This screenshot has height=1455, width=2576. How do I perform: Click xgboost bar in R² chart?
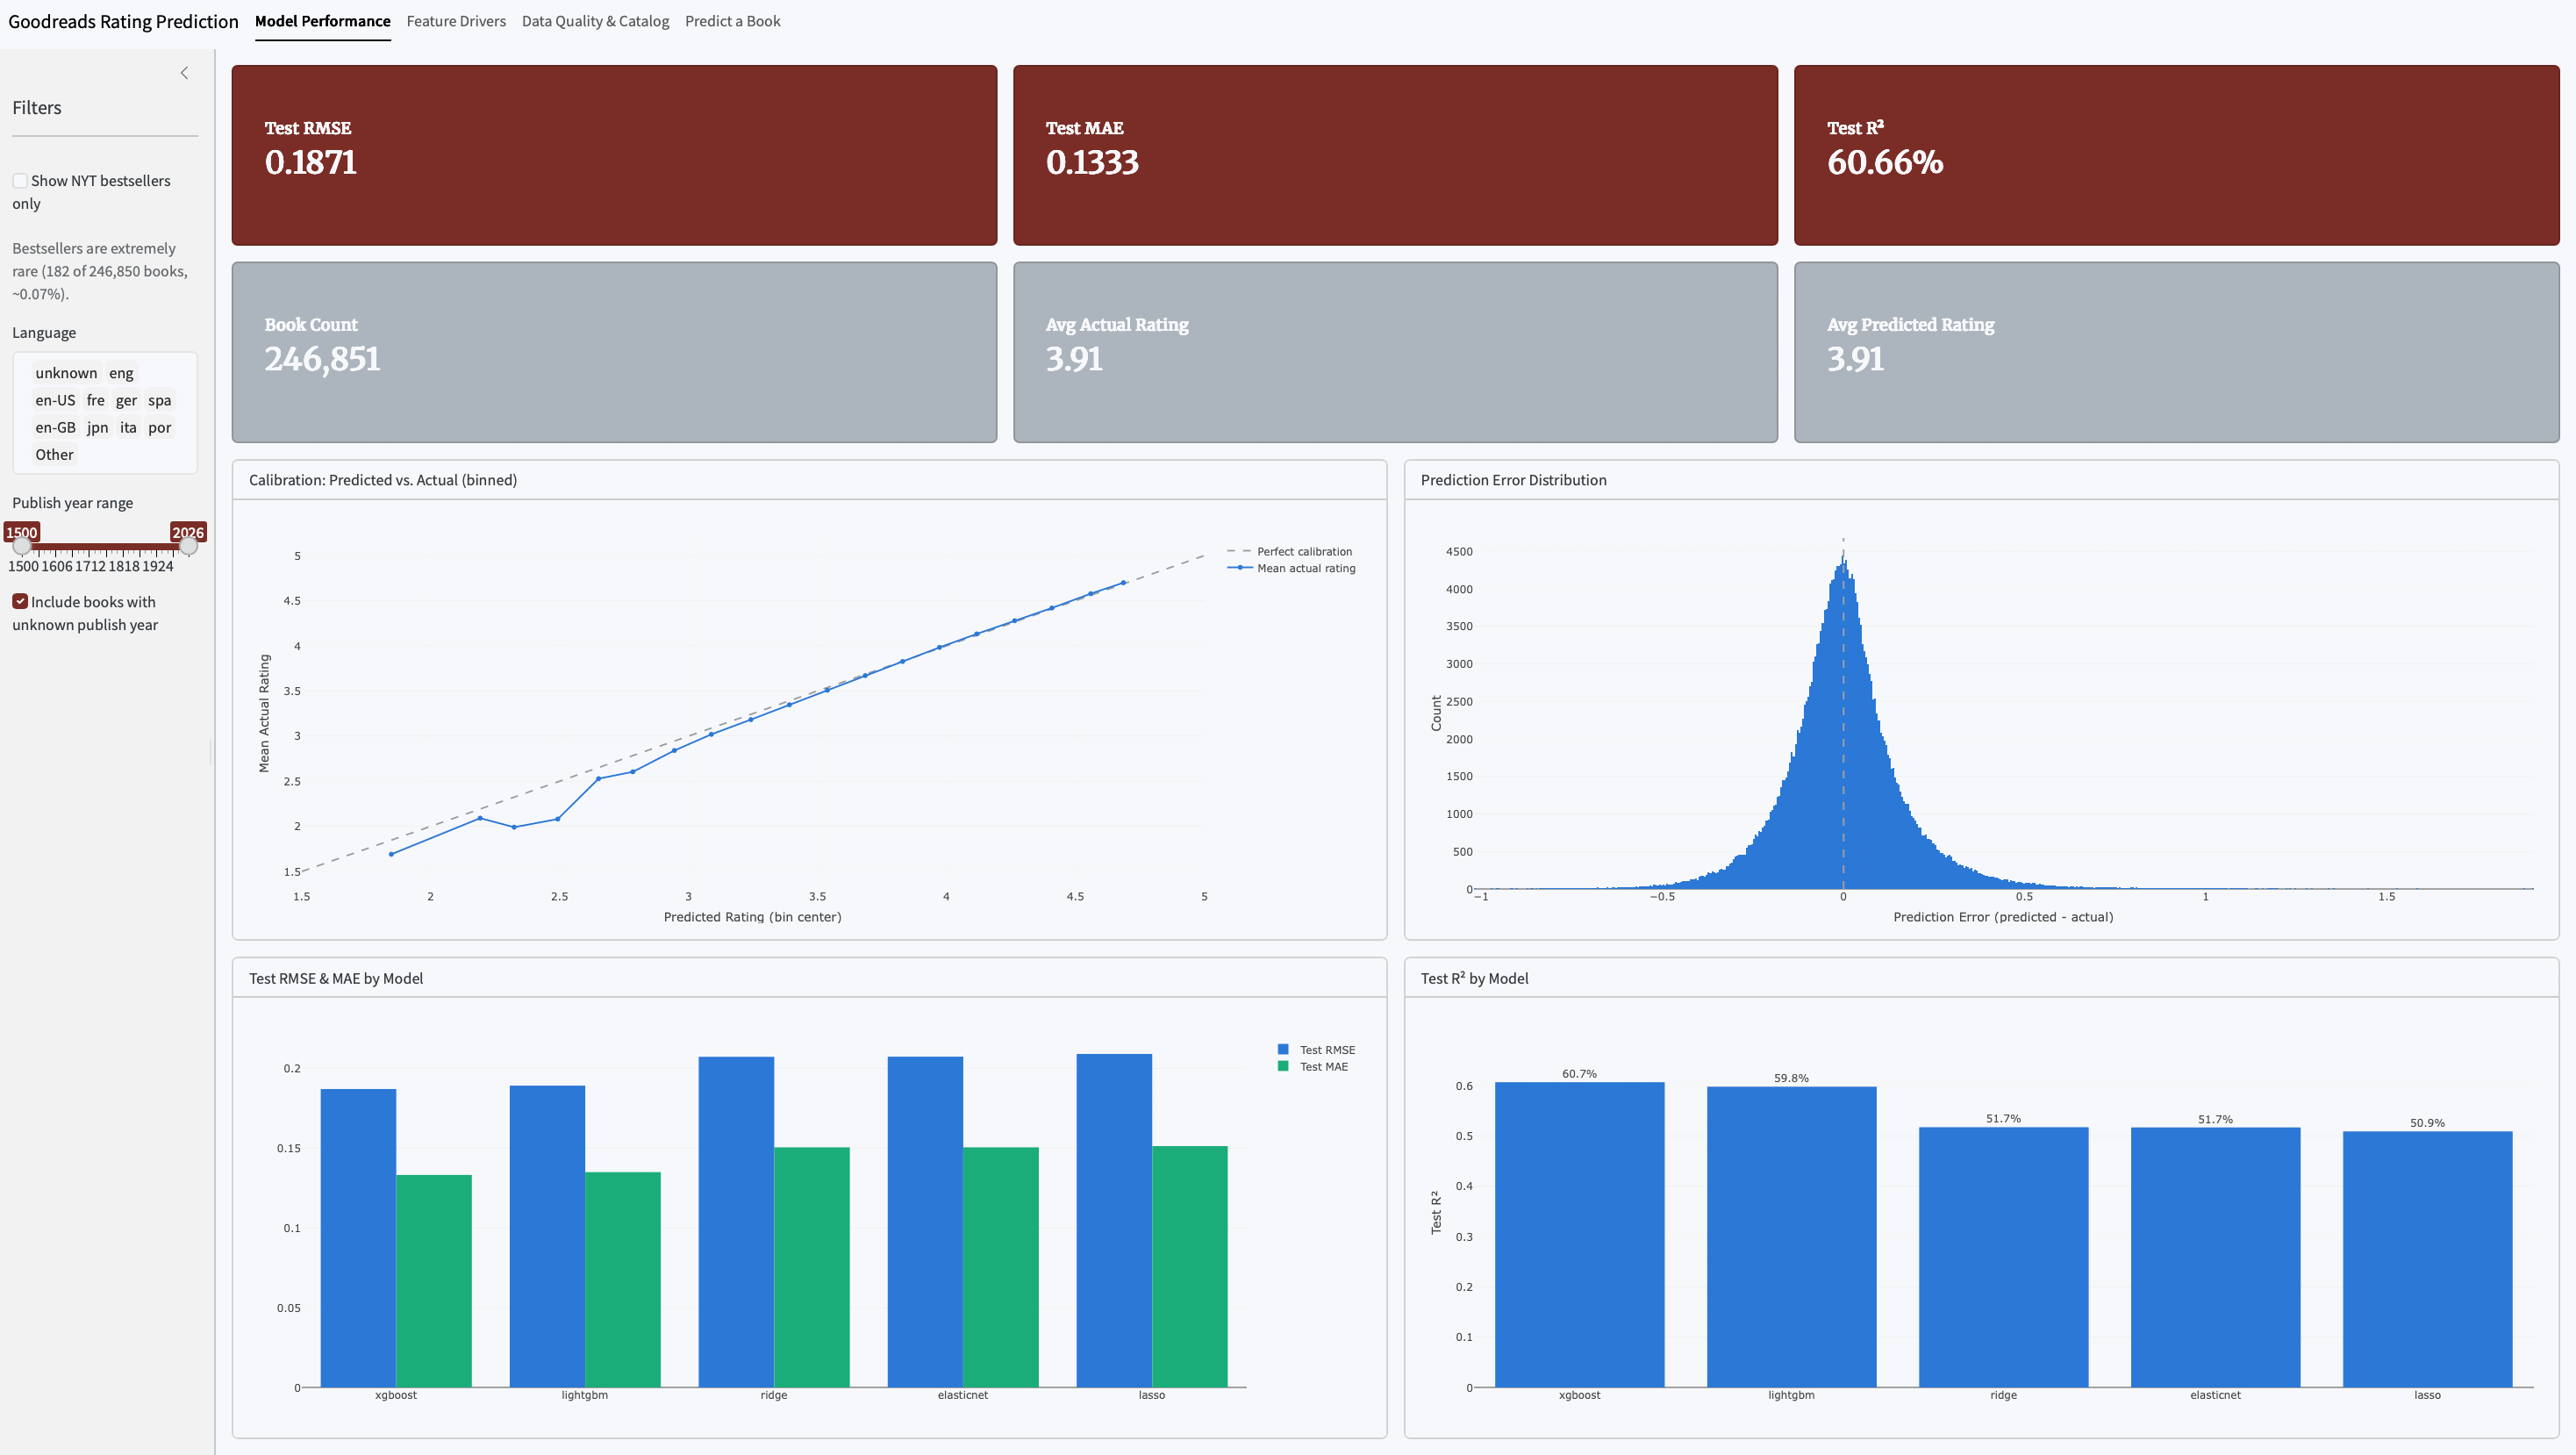click(x=1579, y=1234)
